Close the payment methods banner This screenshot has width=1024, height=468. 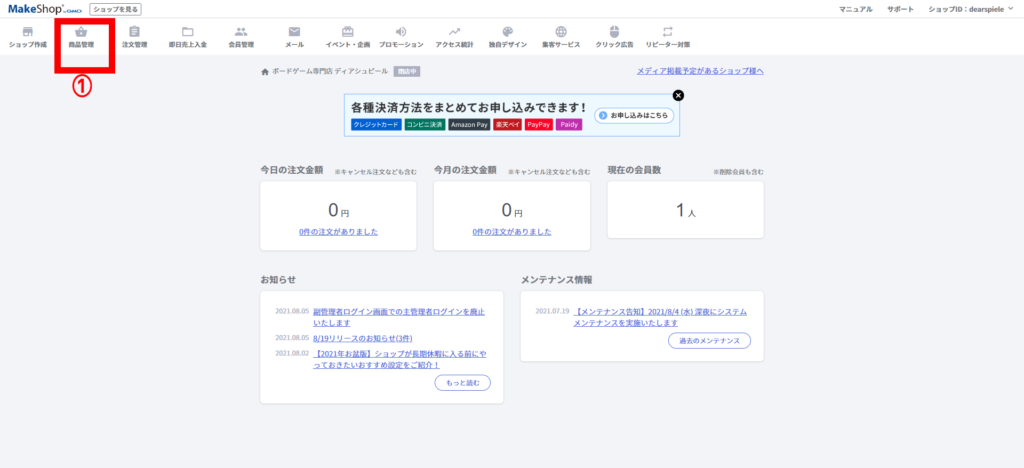[x=679, y=95]
